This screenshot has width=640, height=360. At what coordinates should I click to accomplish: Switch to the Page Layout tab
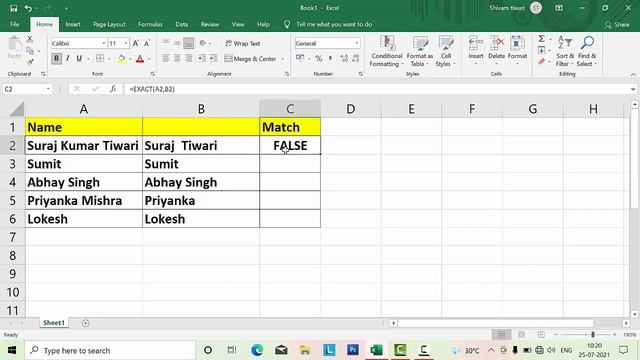click(x=109, y=24)
